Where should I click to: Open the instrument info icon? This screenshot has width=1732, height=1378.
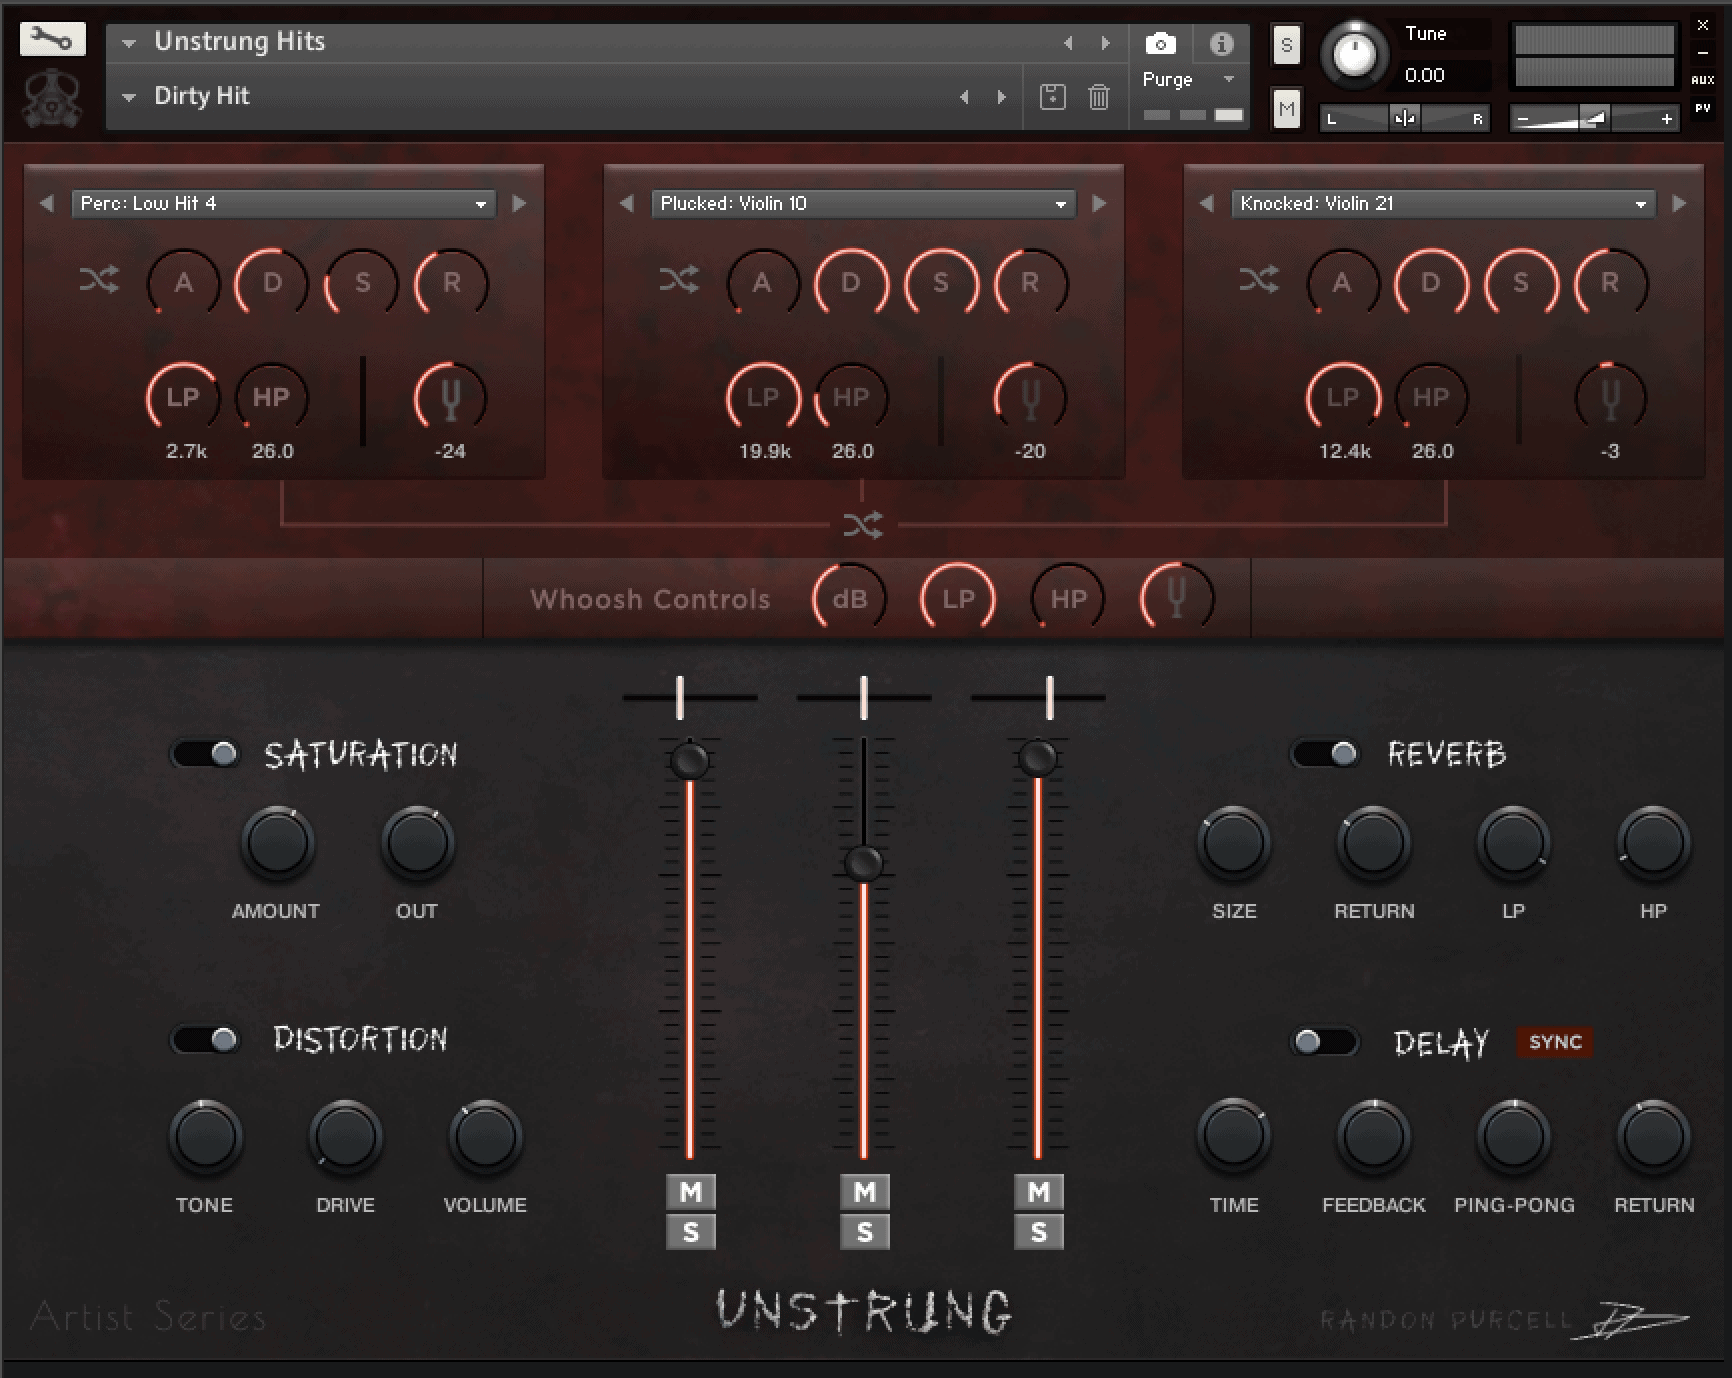click(1221, 43)
